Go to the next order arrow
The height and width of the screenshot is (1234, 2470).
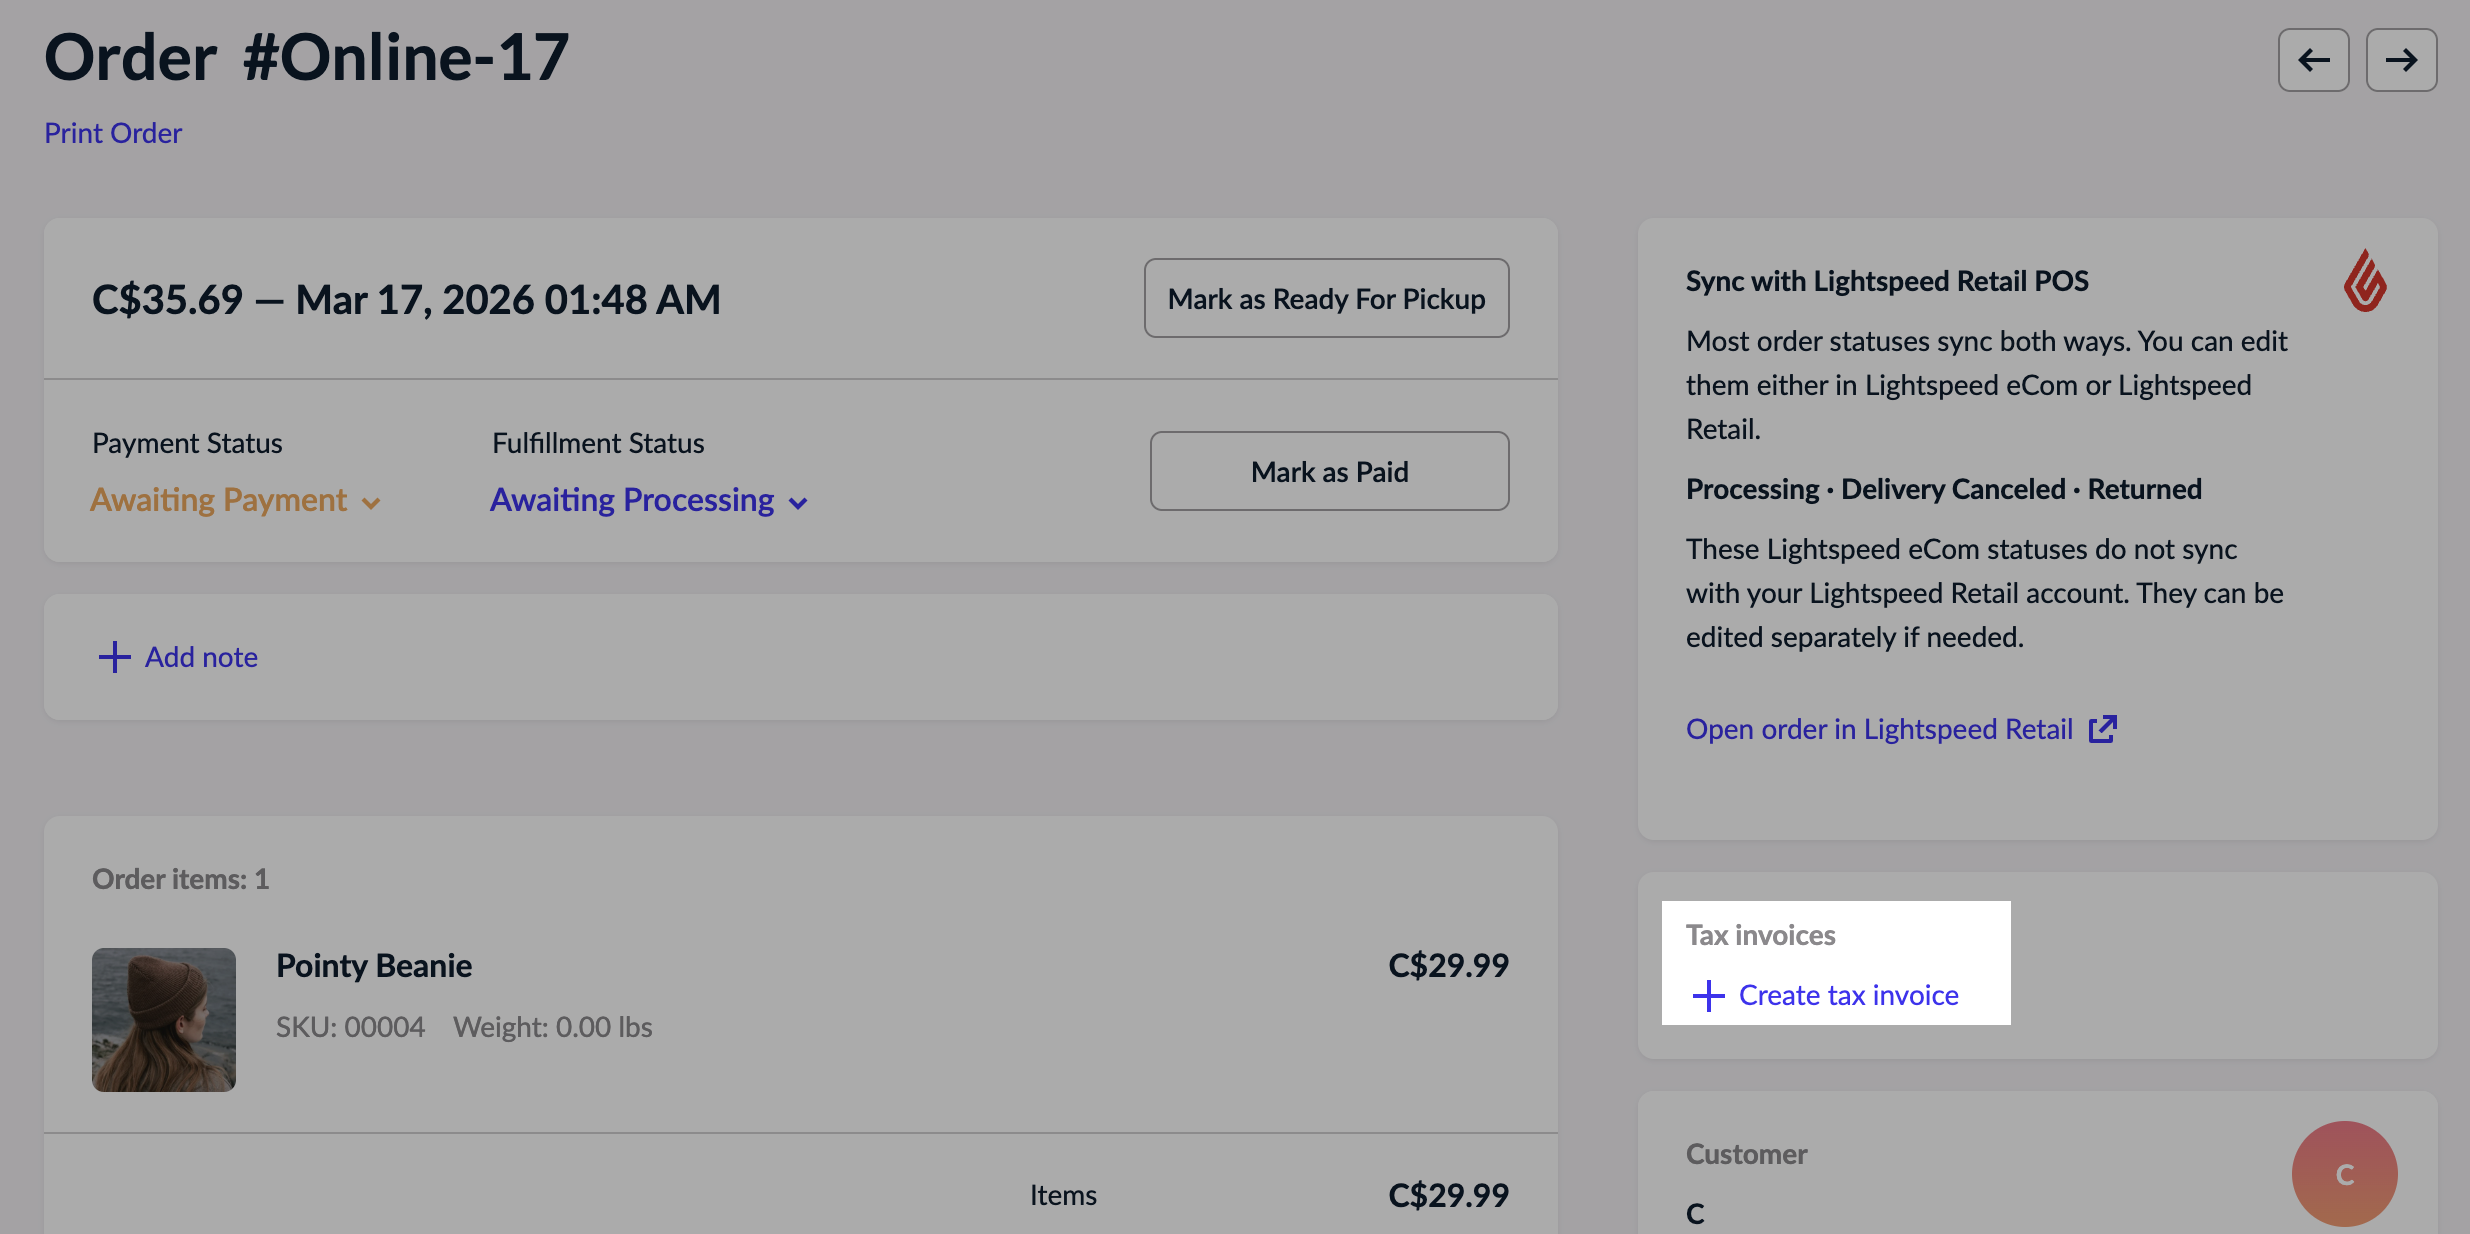[2401, 60]
